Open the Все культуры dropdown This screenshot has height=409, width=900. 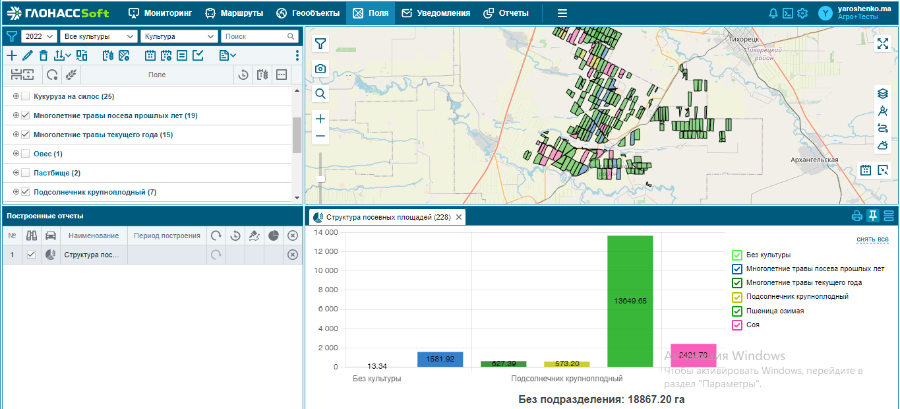click(x=98, y=36)
